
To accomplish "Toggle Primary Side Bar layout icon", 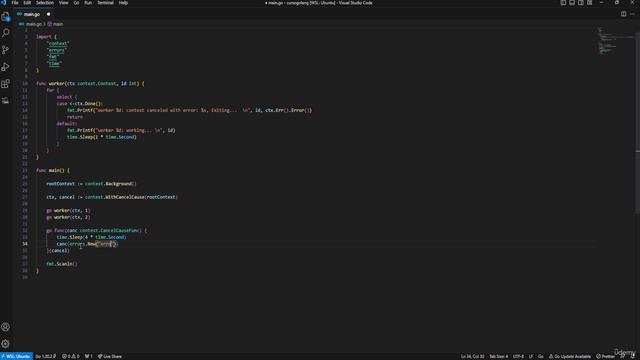I will 563,2.
